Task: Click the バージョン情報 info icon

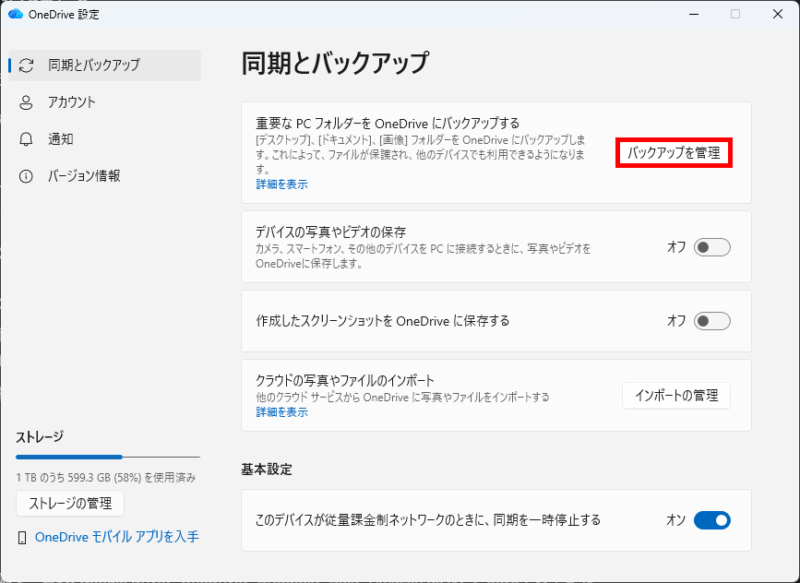Action: [x=27, y=176]
